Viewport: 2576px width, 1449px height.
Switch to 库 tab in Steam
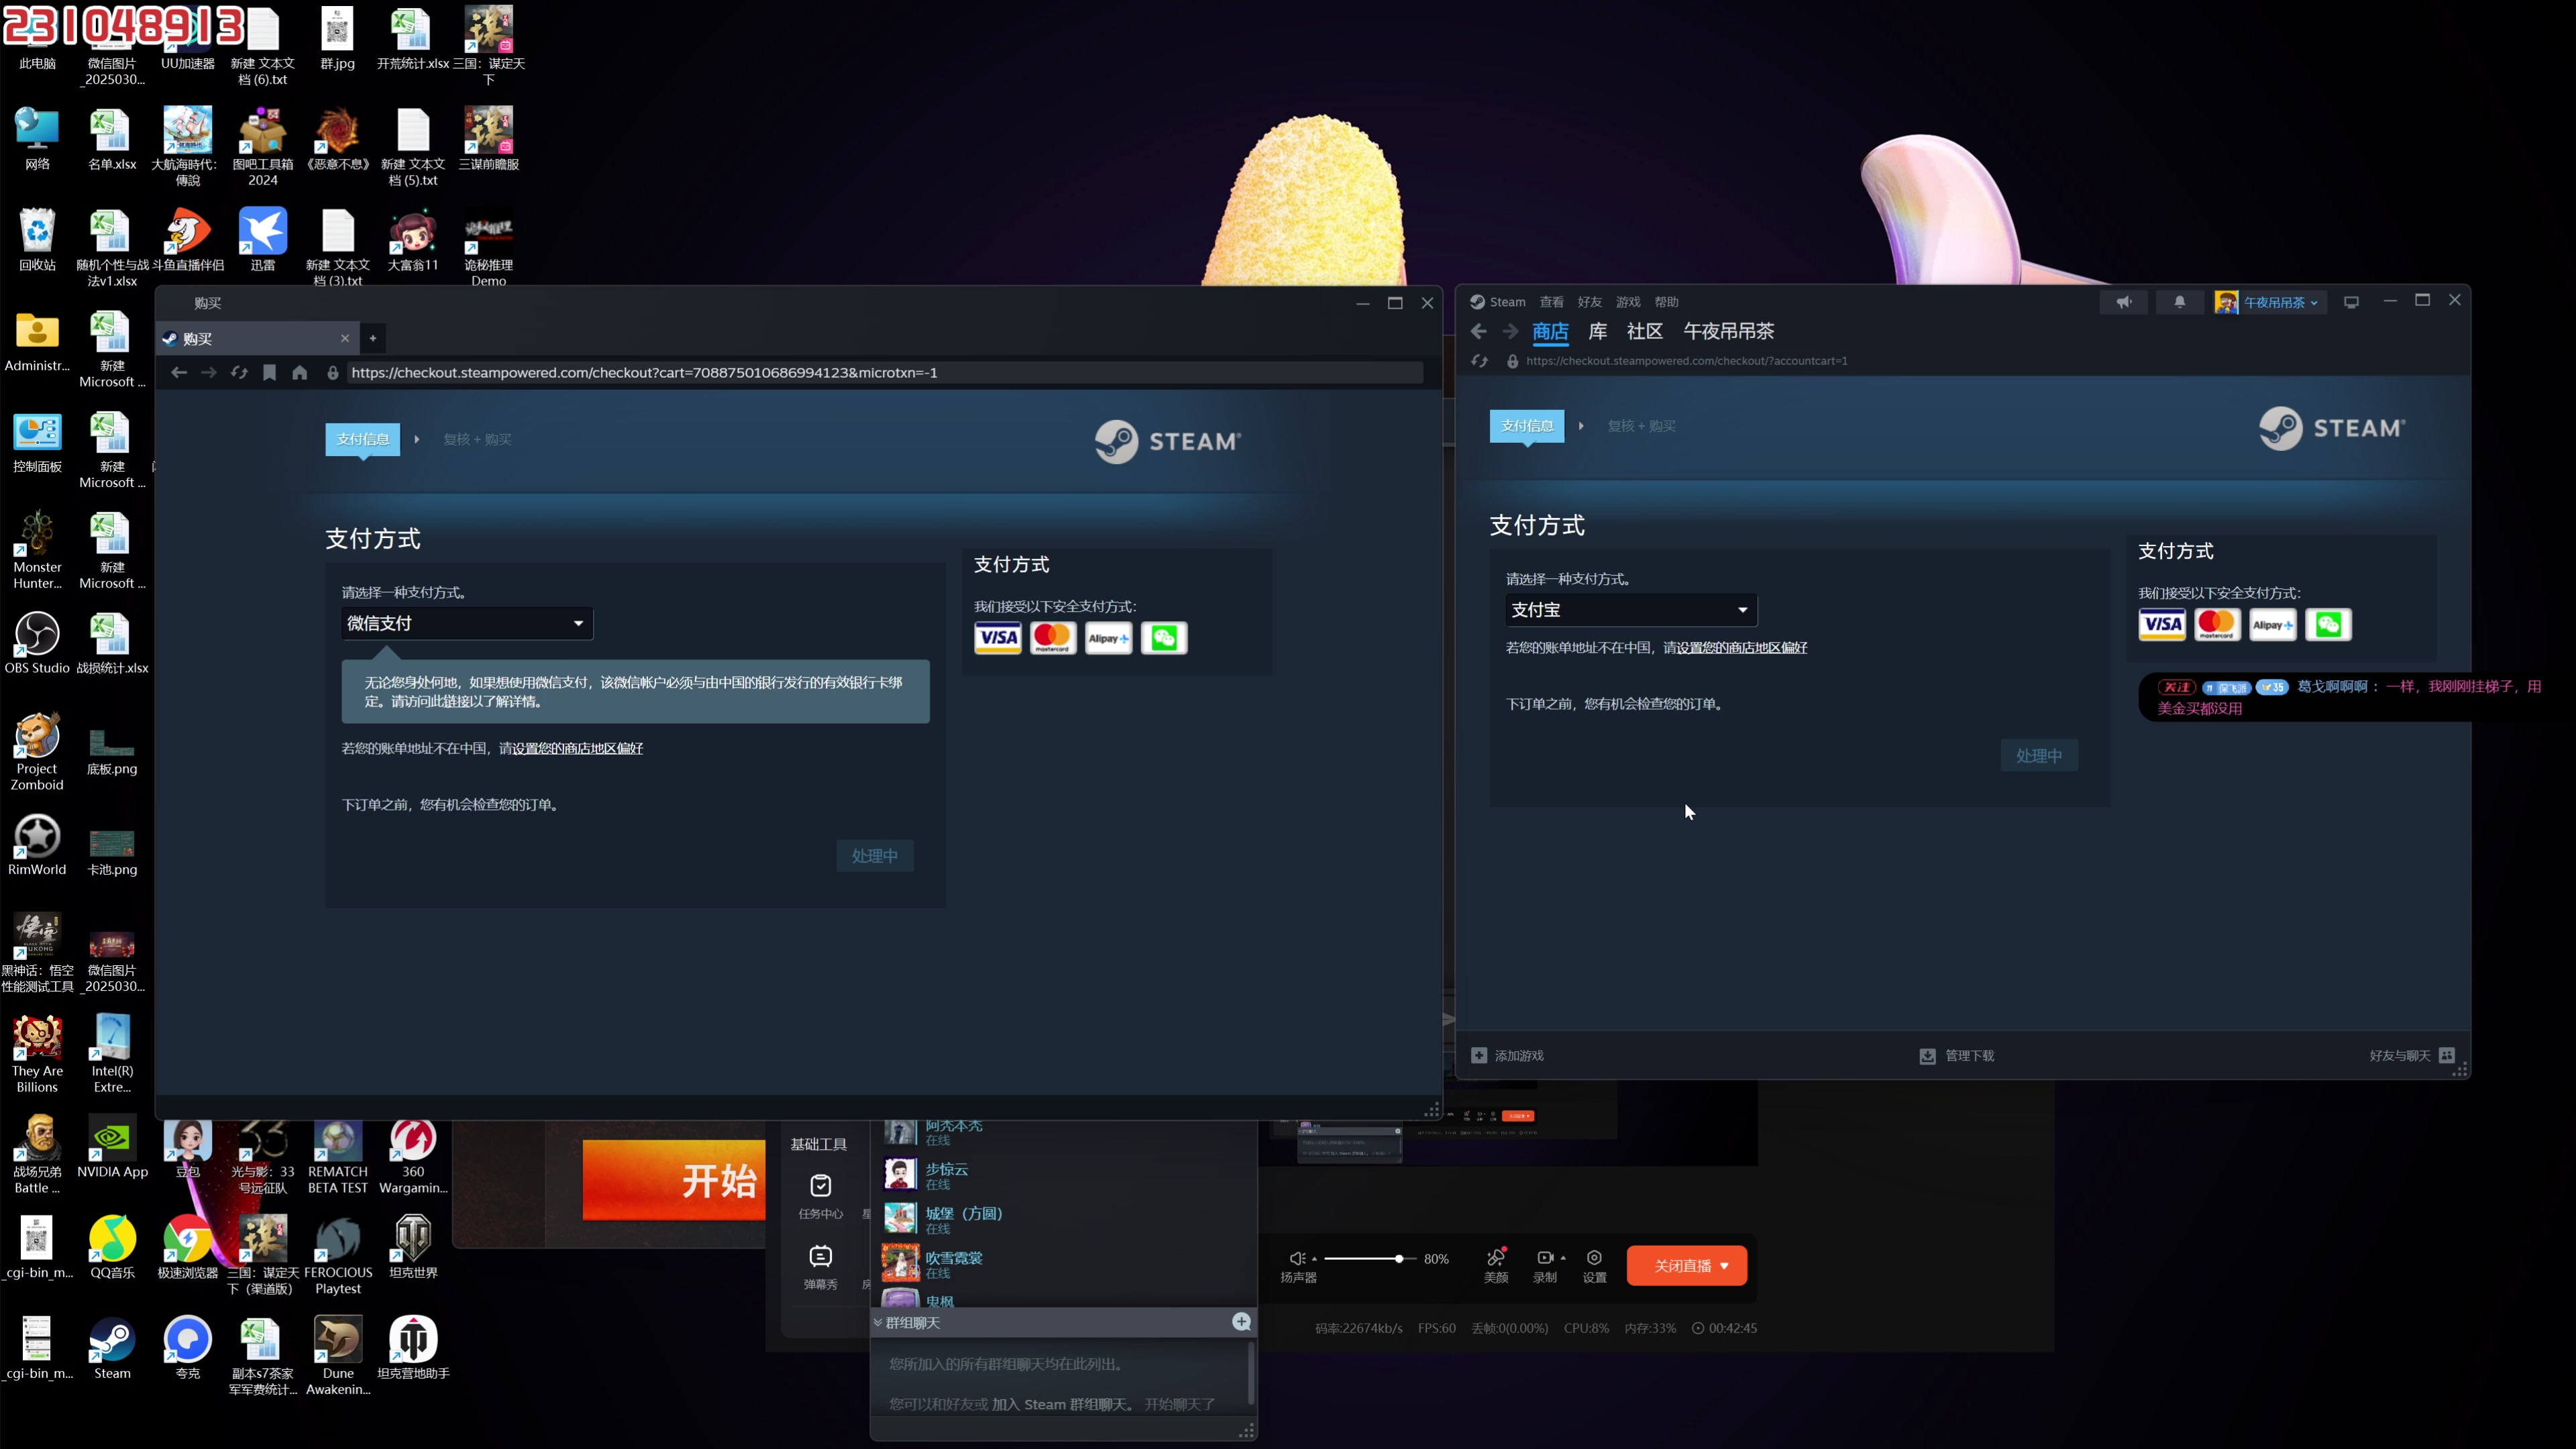click(1598, 331)
